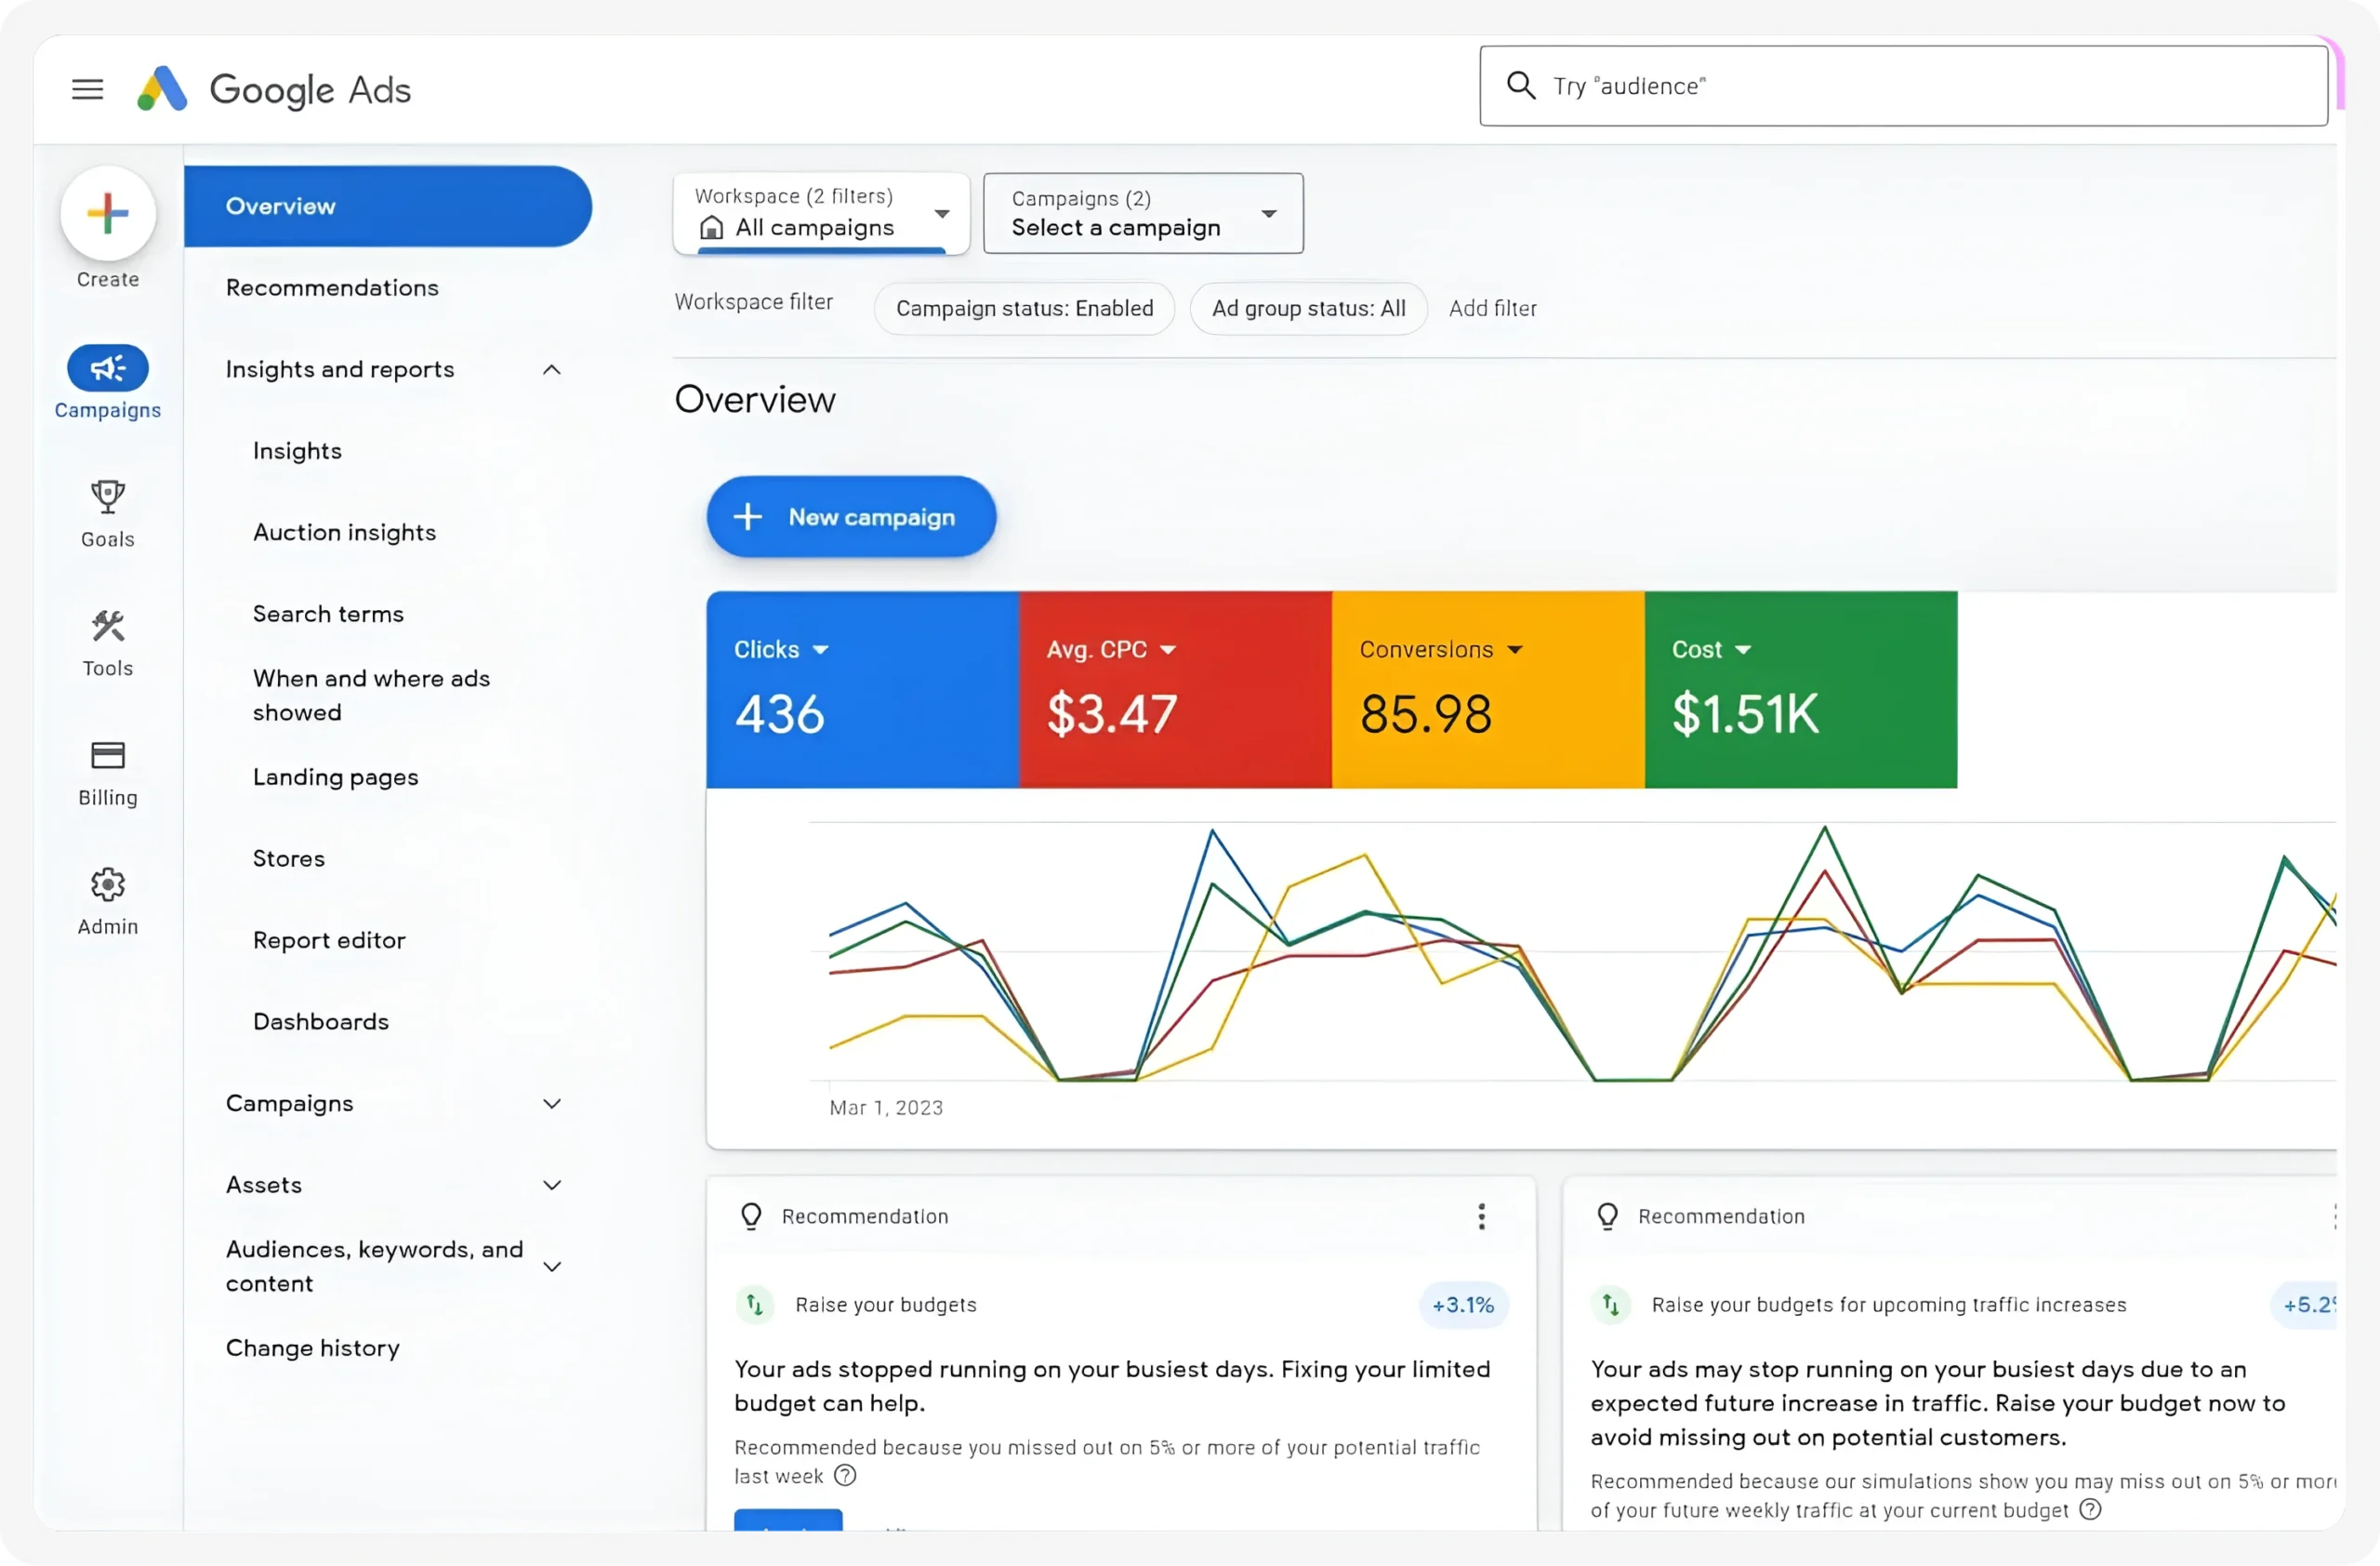Viewport: 2380px width, 1566px height.
Task: Open Dashboards
Action: [x=320, y=1022]
